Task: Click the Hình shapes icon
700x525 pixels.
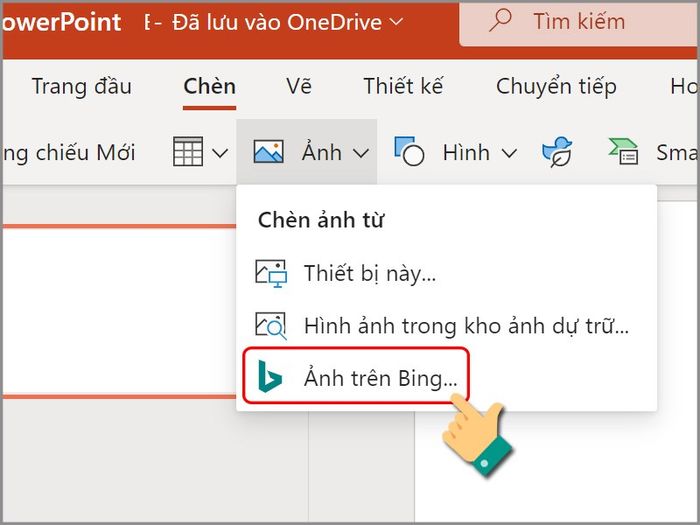Action: (409, 152)
